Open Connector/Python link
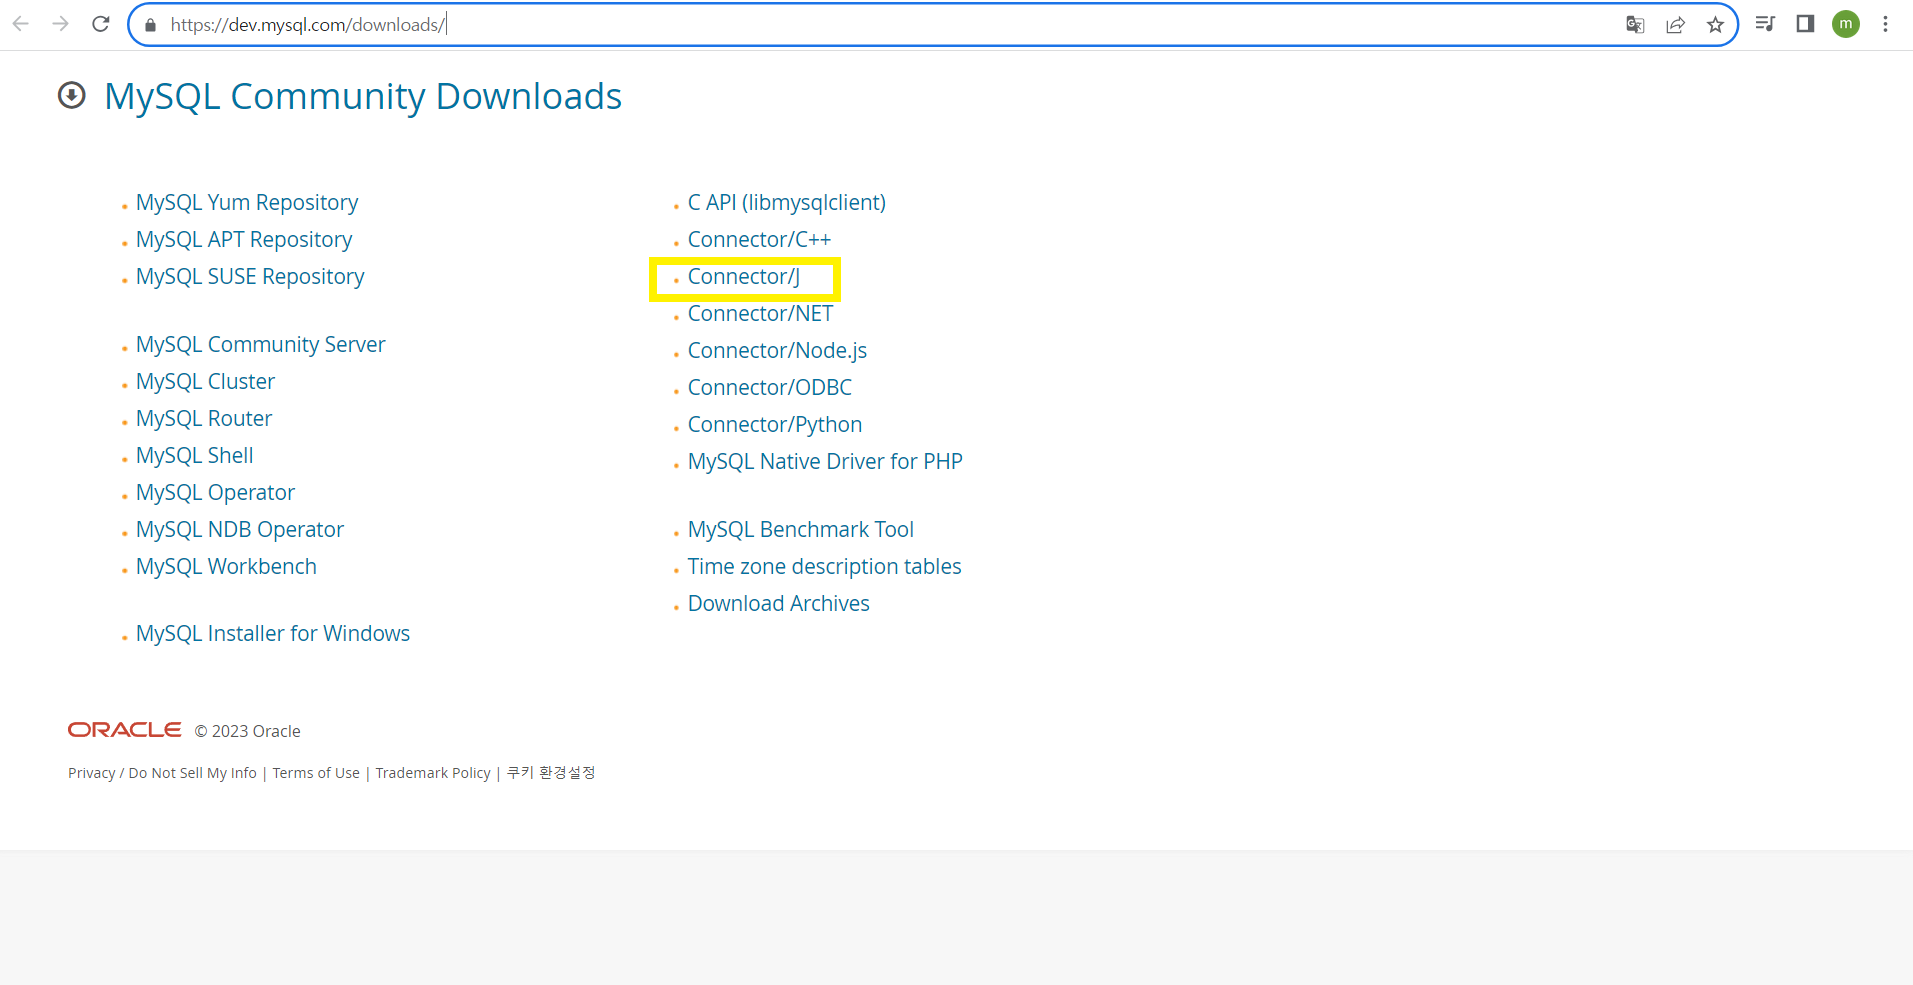The image size is (1913, 985). click(775, 425)
